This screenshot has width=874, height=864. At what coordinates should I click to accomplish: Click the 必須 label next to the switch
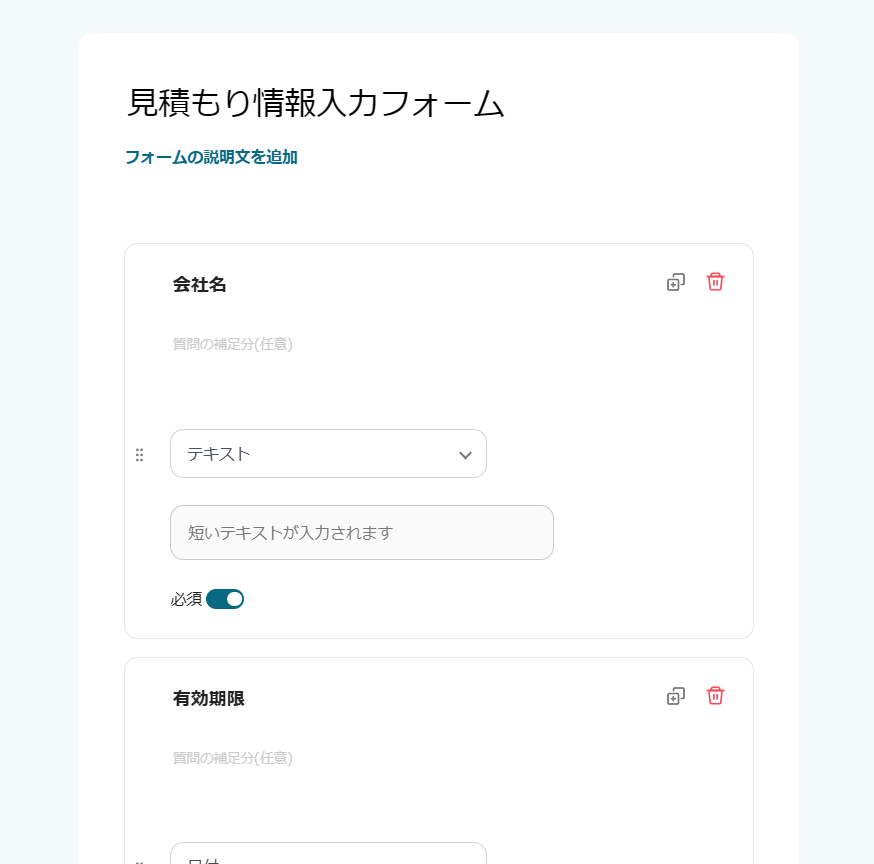(186, 598)
